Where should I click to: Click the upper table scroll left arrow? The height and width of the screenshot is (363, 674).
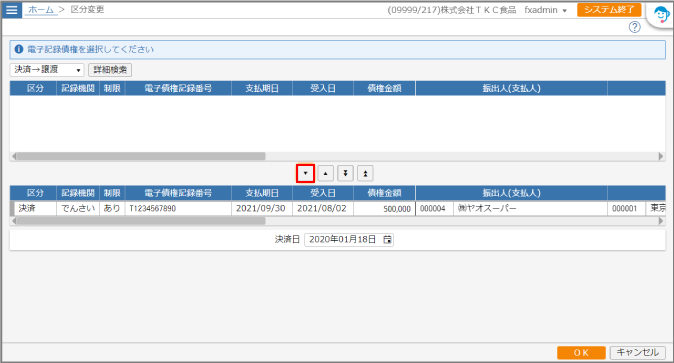point(14,156)
